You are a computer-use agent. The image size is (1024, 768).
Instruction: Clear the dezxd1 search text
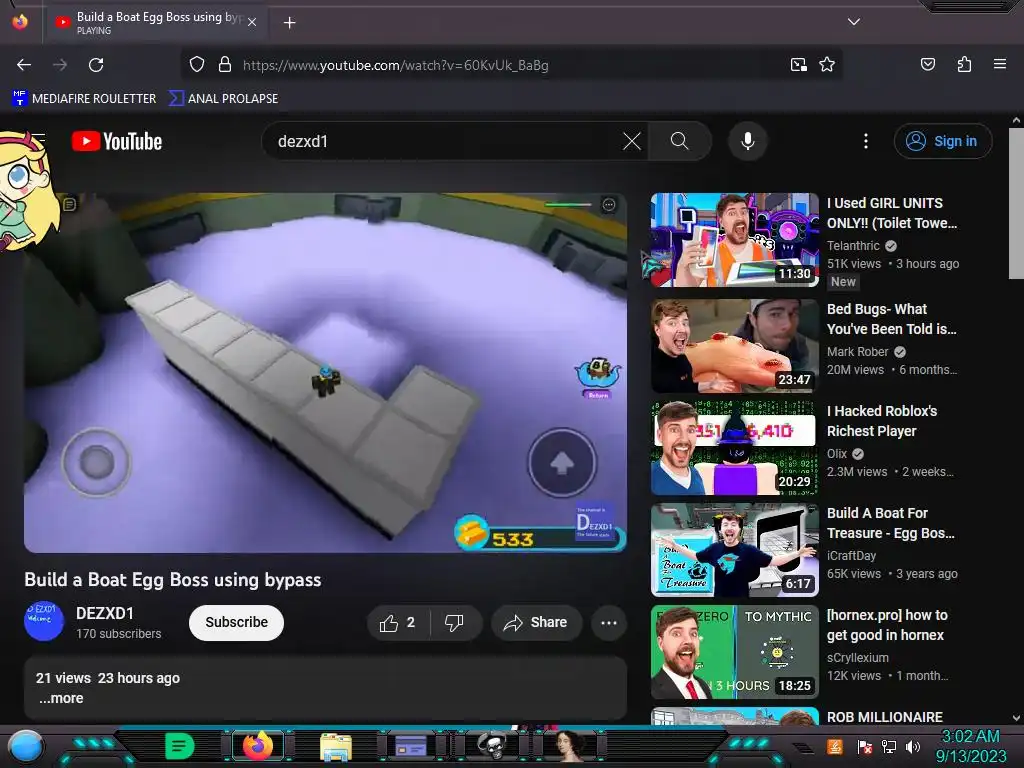632,141
